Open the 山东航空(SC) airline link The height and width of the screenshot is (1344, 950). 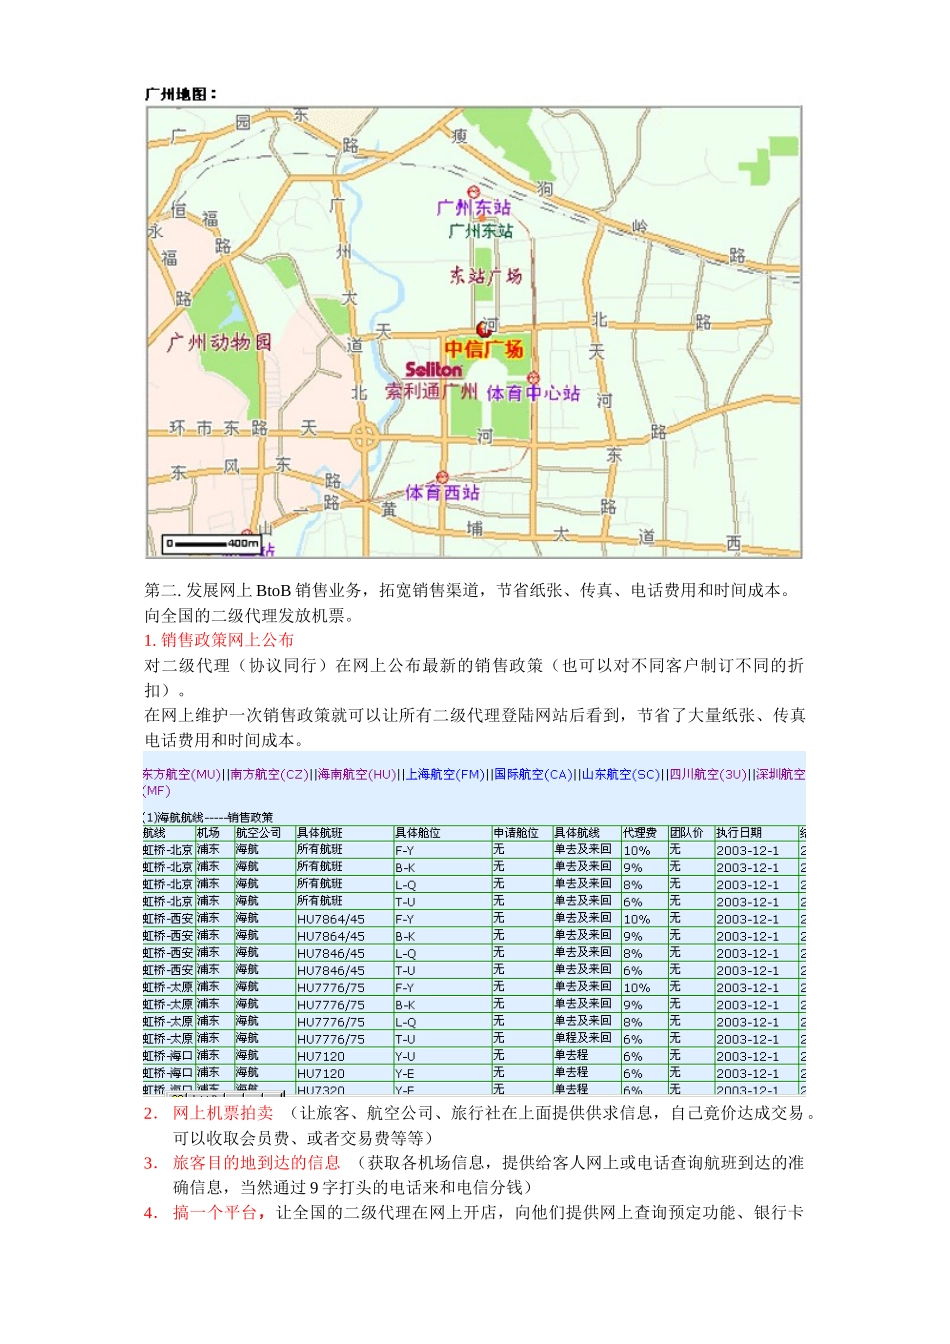pos(621,774)
